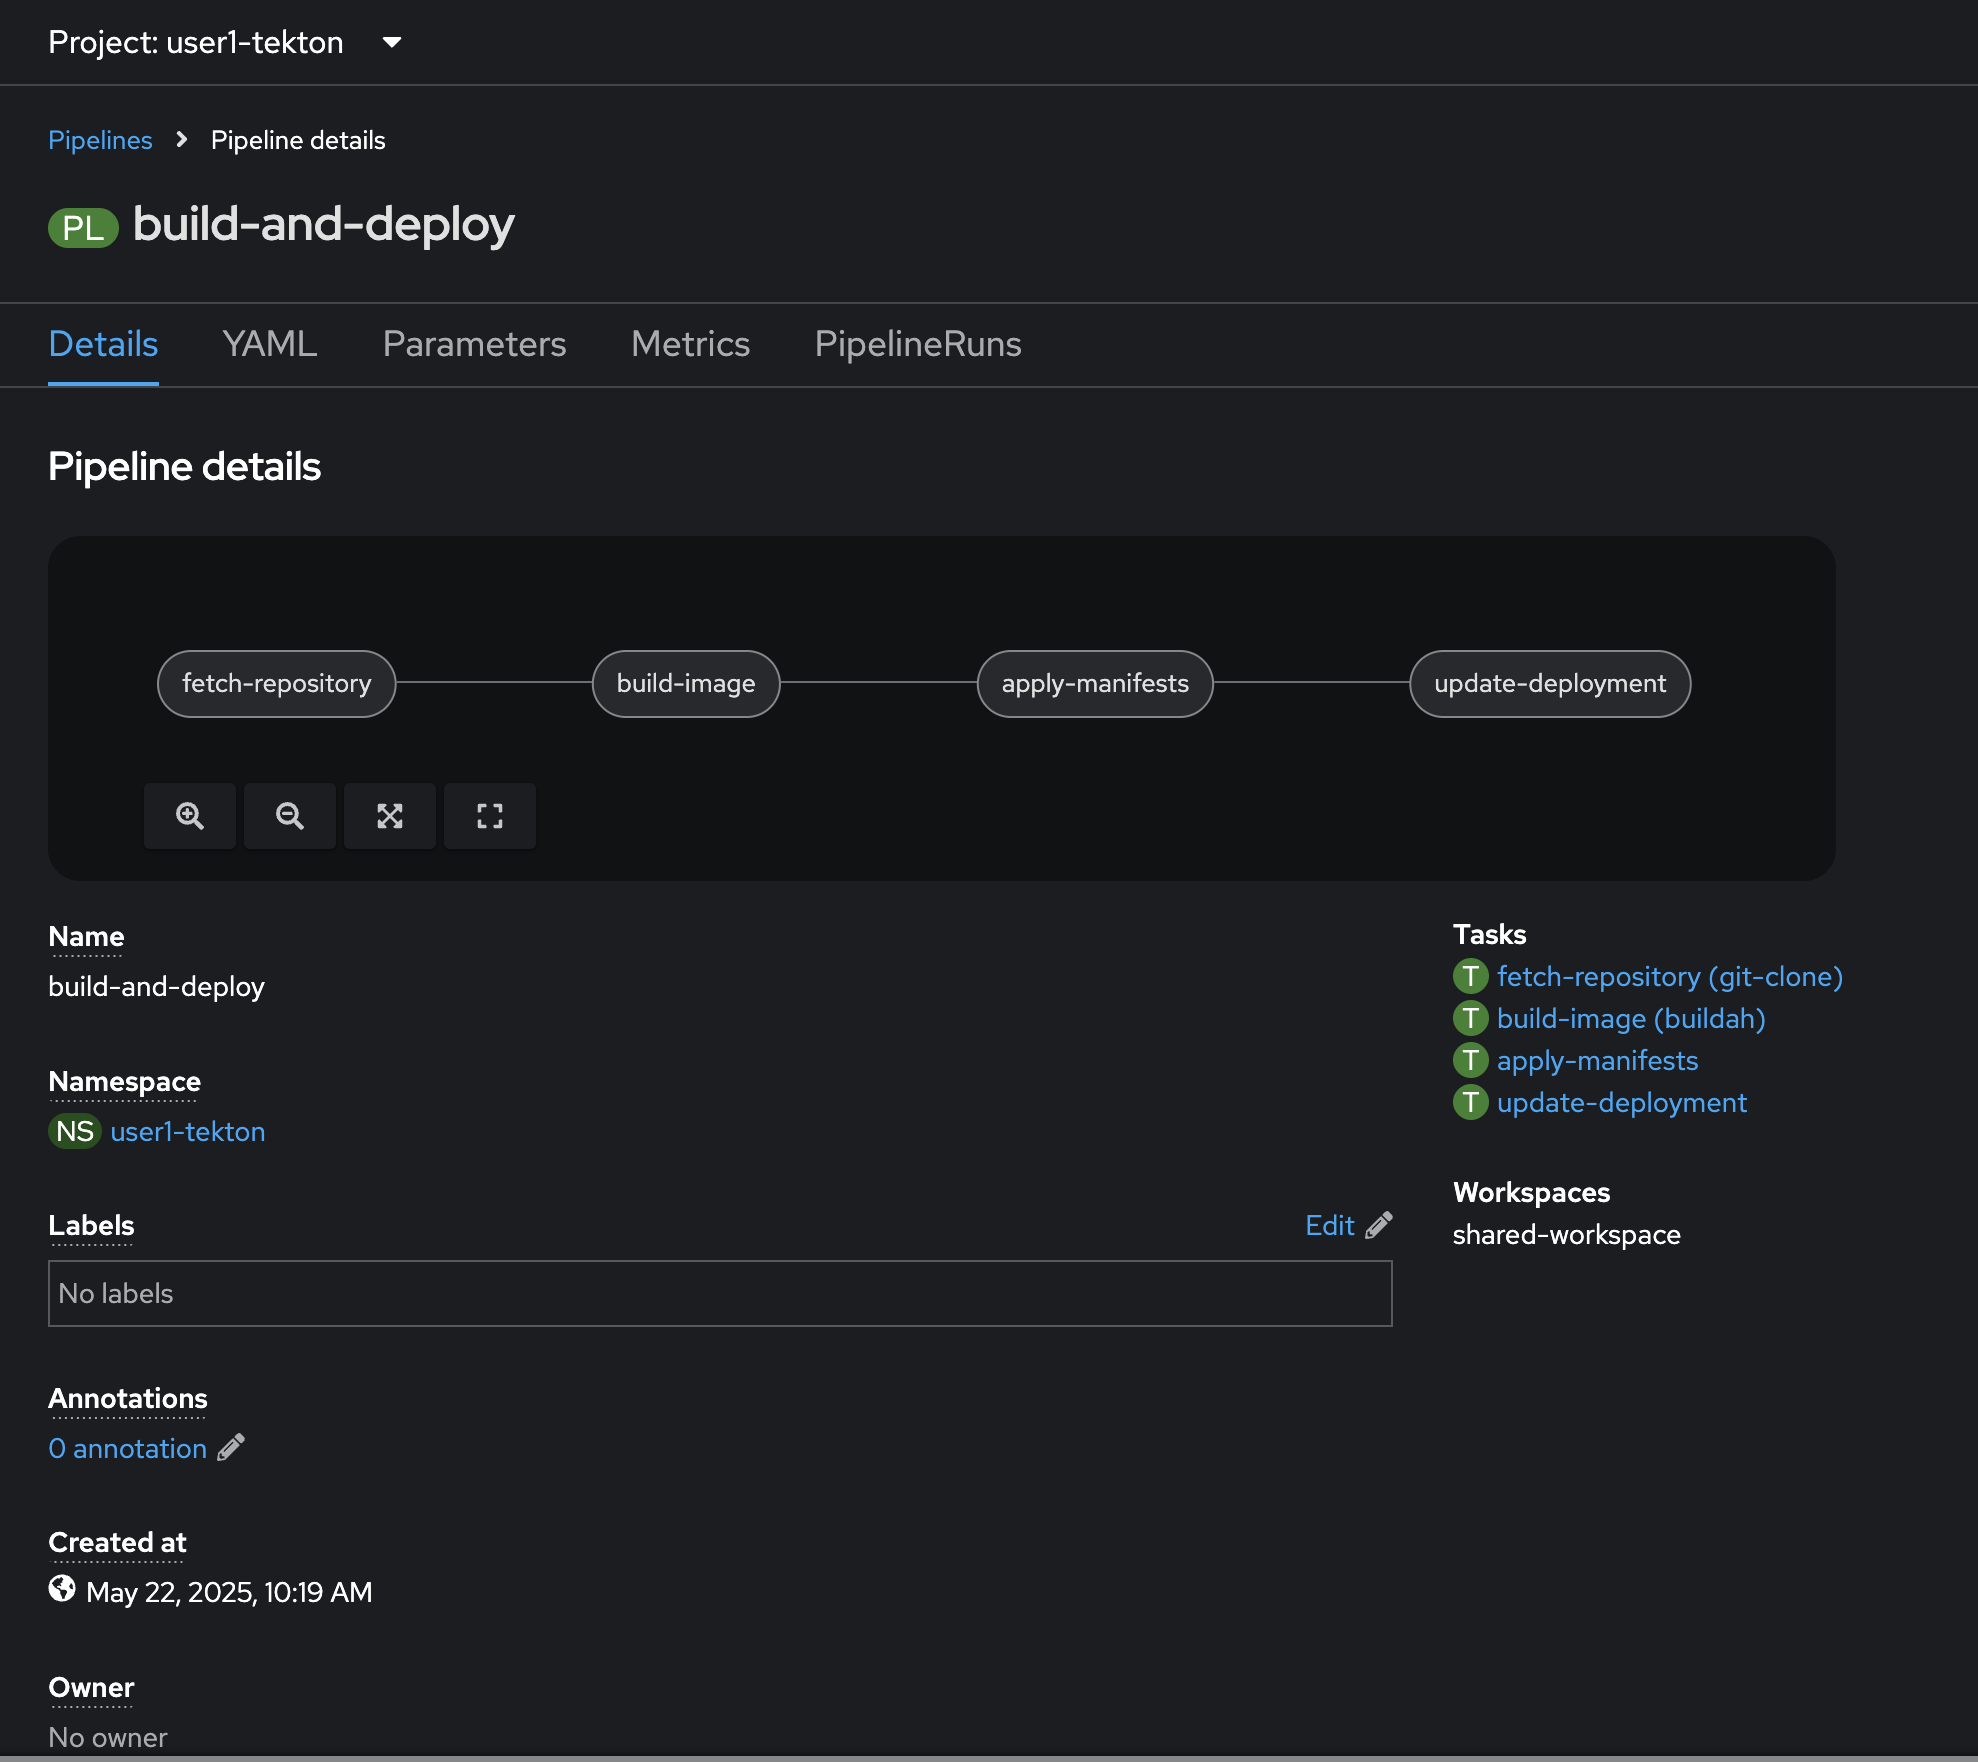1978x1762 pixels.
Task: Click the NS namespace badge
Action: (75, 1131)
